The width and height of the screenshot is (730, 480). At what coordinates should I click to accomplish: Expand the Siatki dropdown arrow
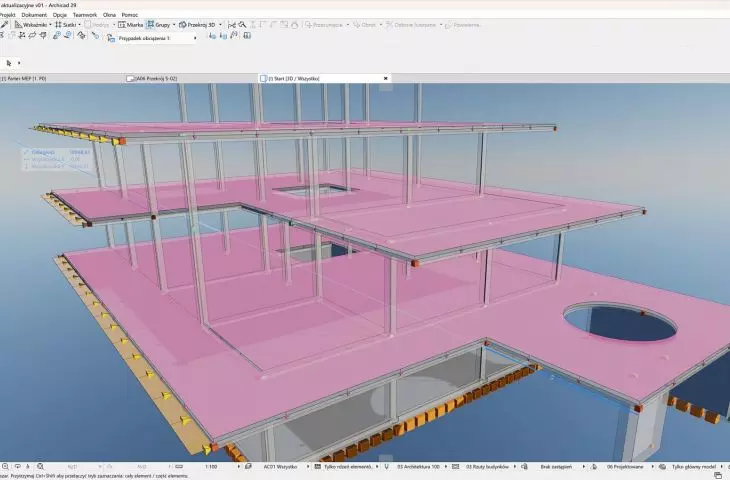(79, 25)
